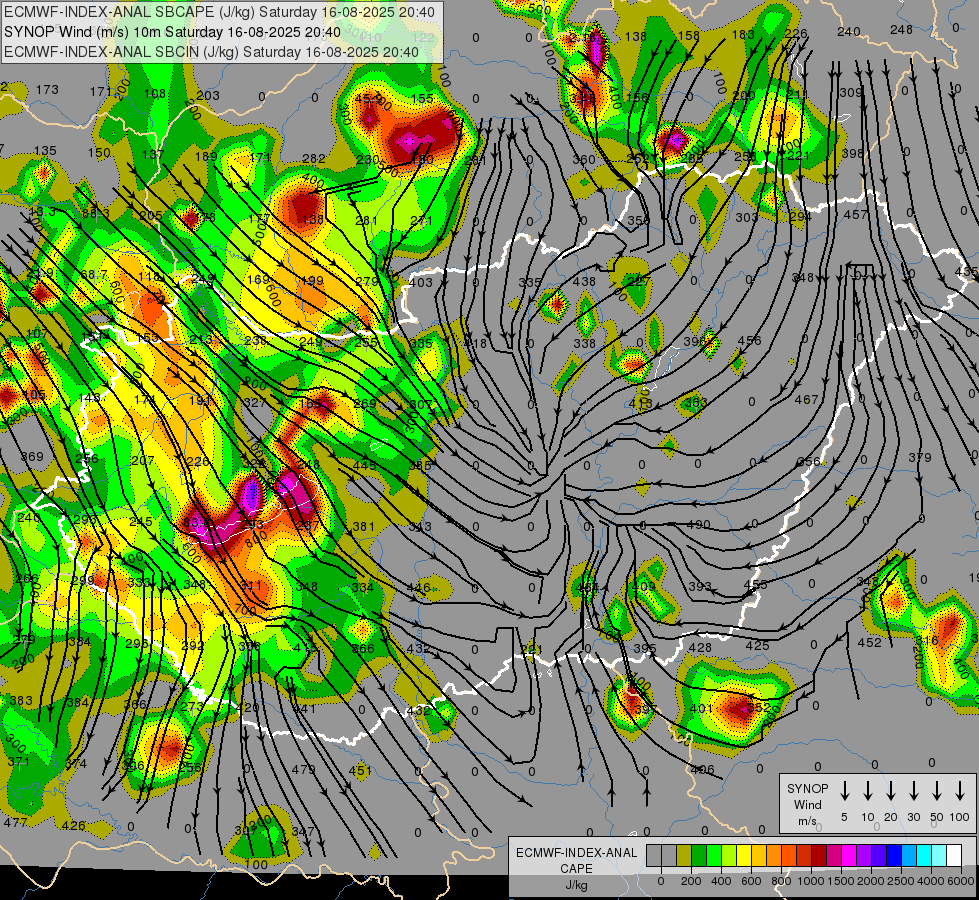Select the bright green CAPE legend swatch

[714, 855]
